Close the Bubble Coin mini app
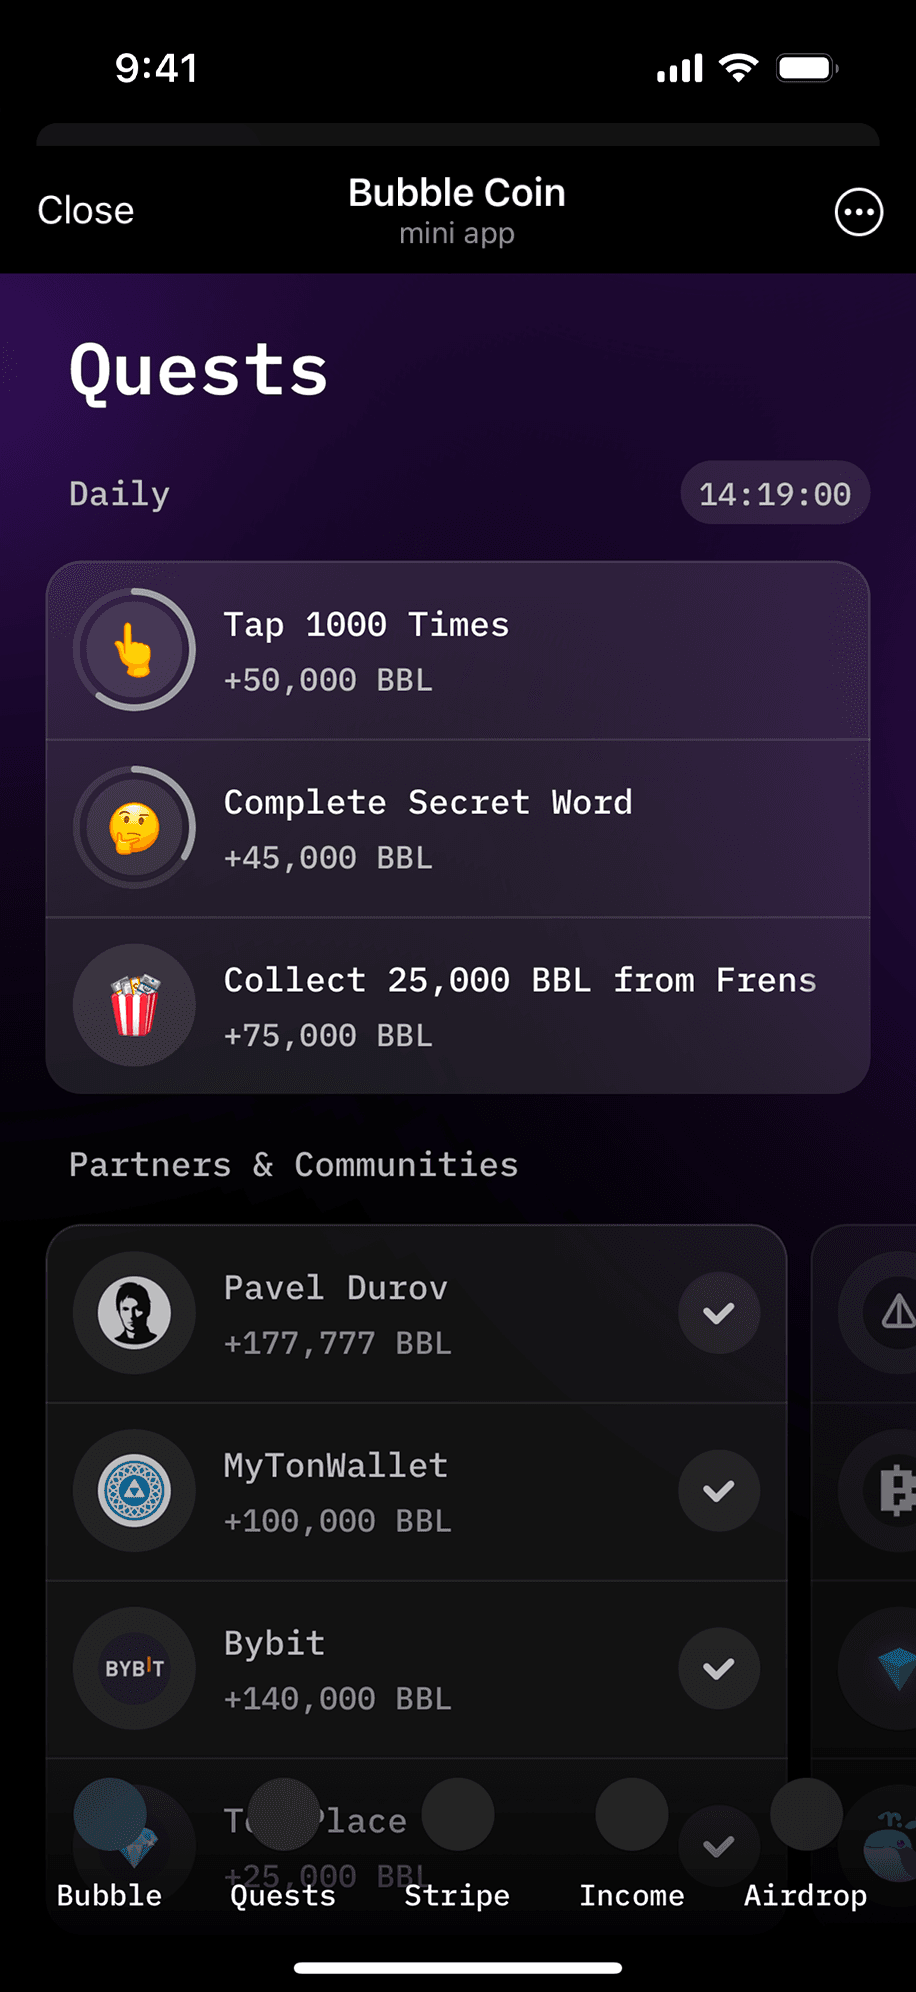Viewport: 916px width, 1992px height. (86, 211)
